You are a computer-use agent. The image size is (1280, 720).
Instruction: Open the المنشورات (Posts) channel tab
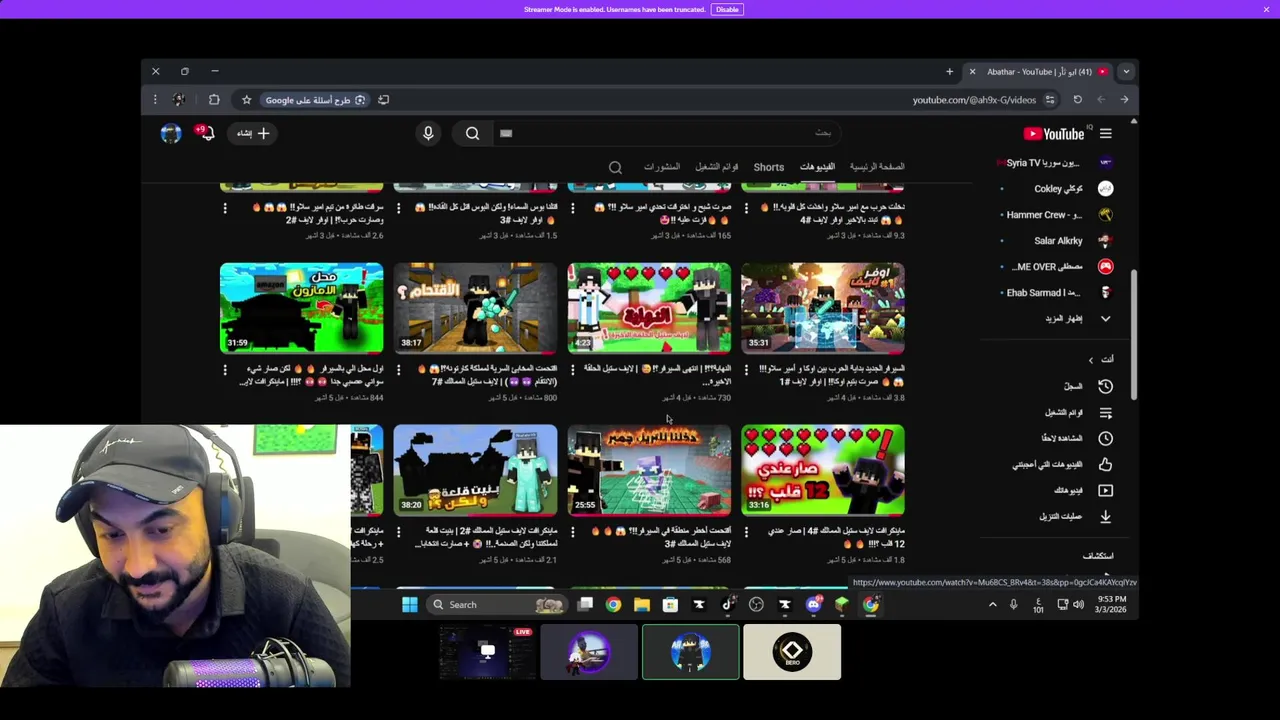[x=662, y=167]
